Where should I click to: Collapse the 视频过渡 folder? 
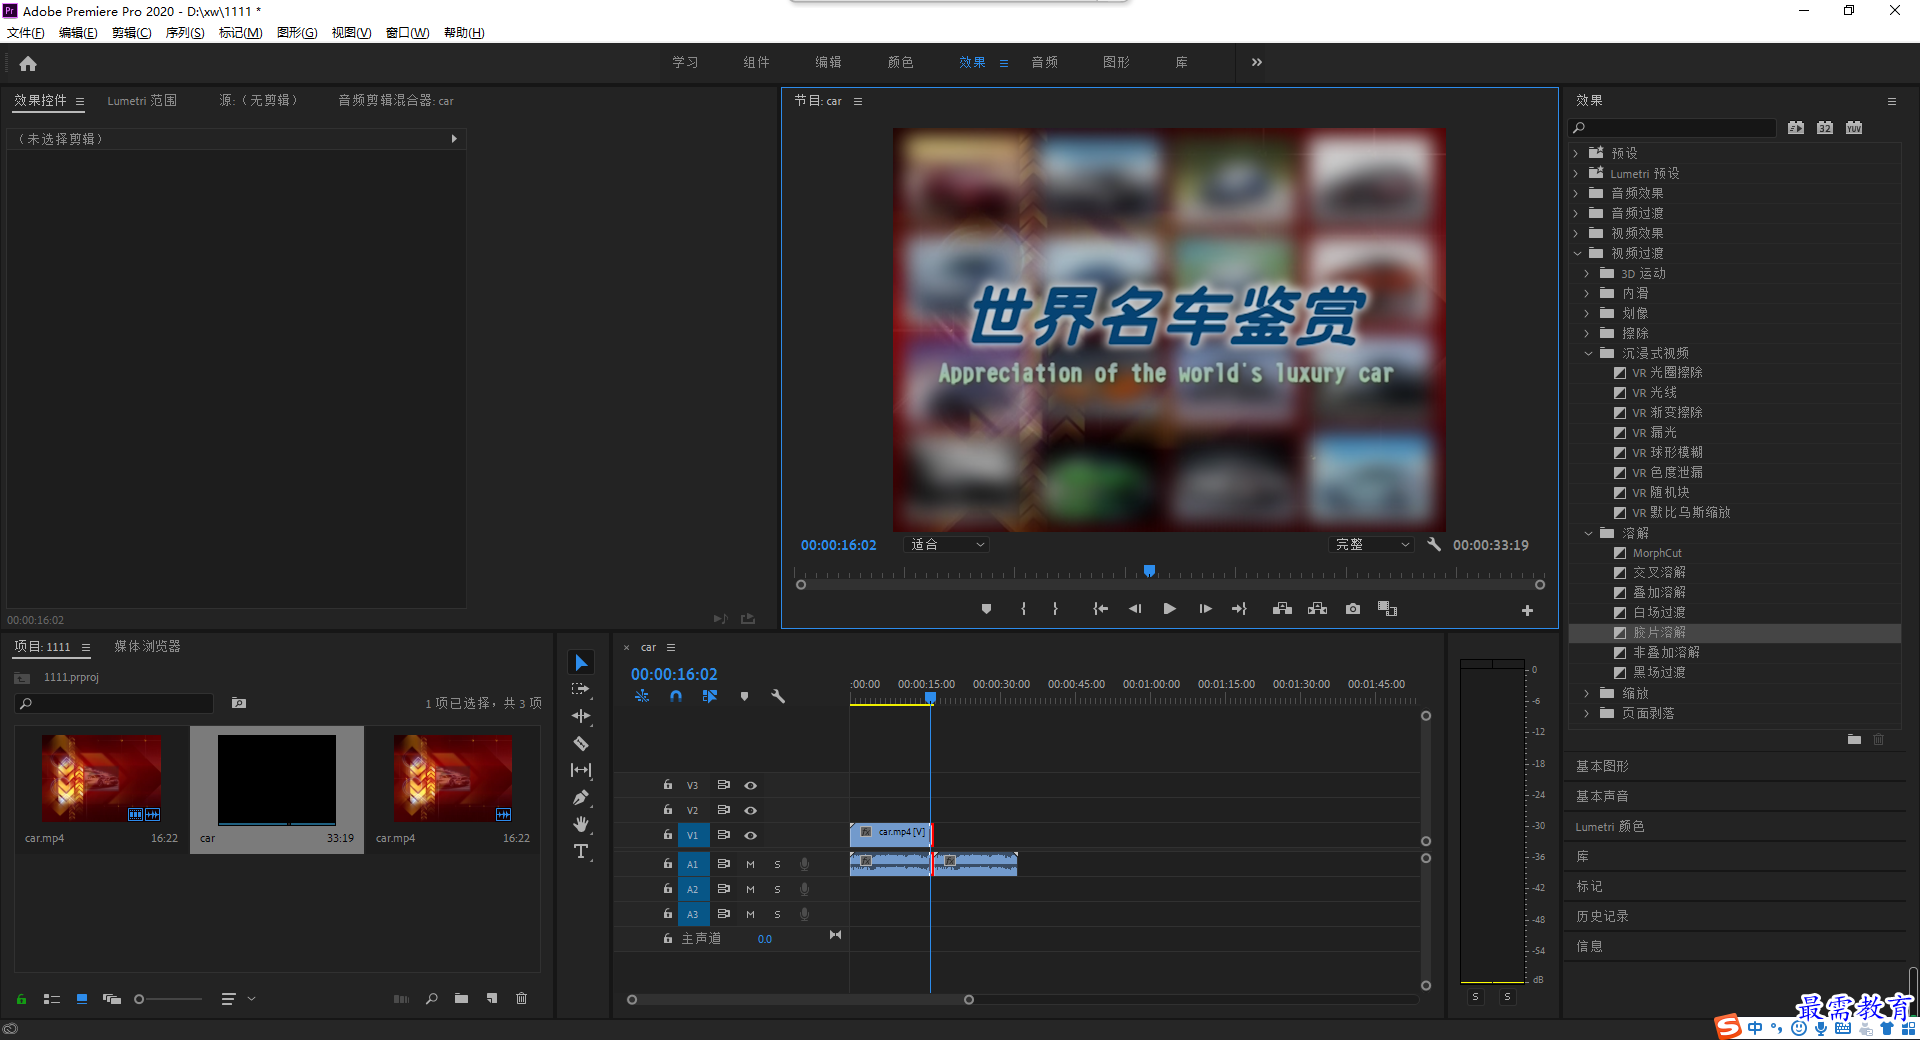click(x=1577, y=253)
